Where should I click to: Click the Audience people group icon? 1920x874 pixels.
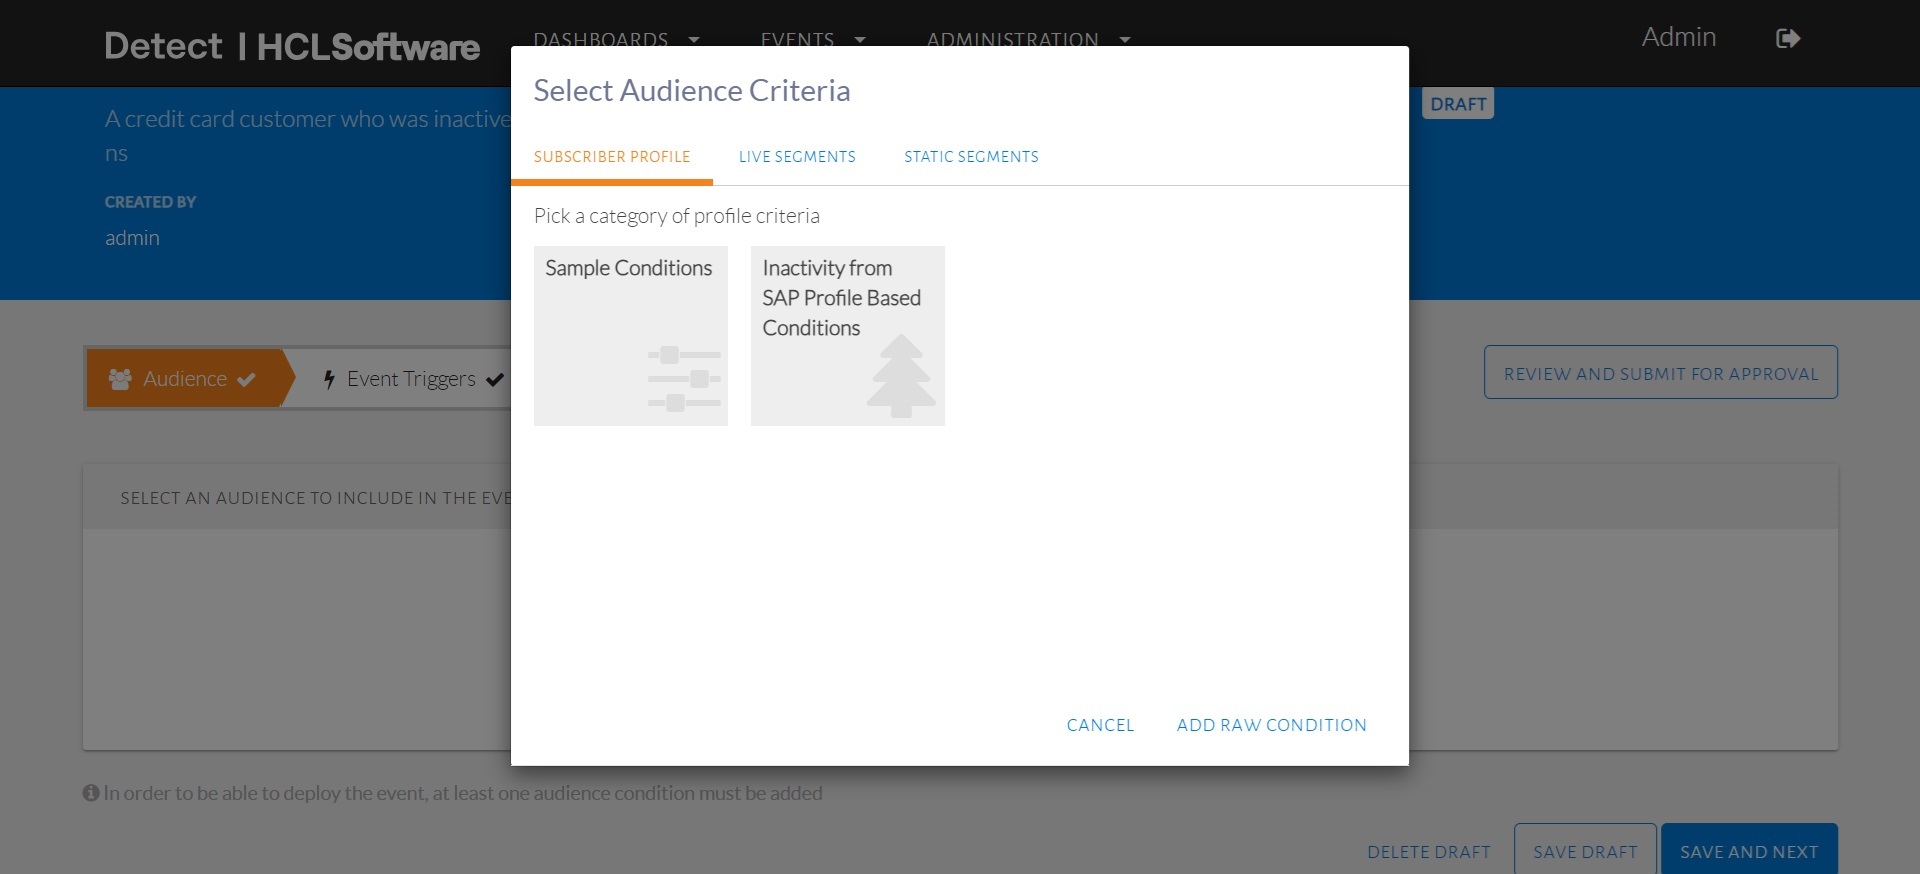120,379
